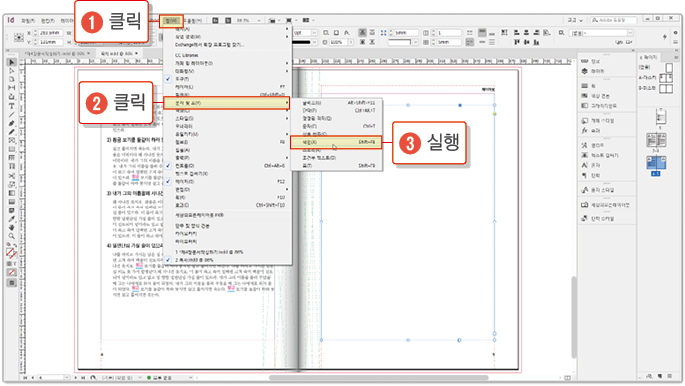
Task: Click the Adobe help search field
Action: click(613, 21)
